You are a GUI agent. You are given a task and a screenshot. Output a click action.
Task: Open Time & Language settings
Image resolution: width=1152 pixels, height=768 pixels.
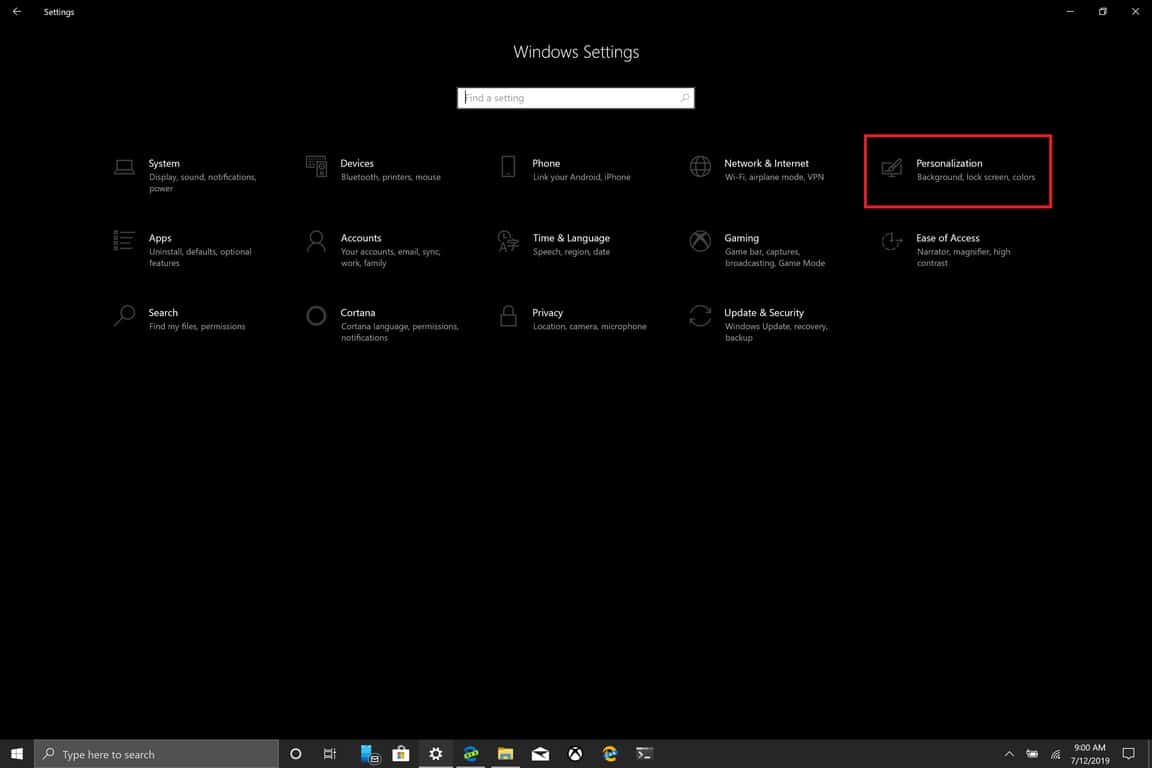point(555,244)
